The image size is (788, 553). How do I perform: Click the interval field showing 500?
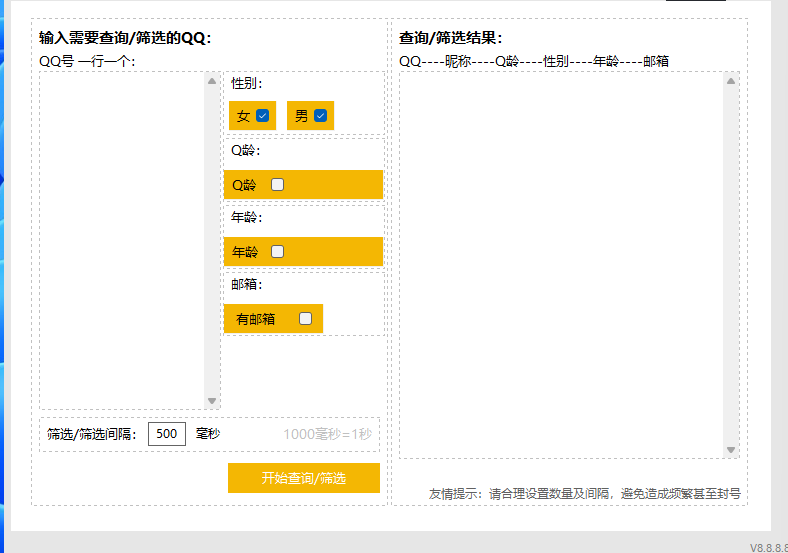[167, 434]
